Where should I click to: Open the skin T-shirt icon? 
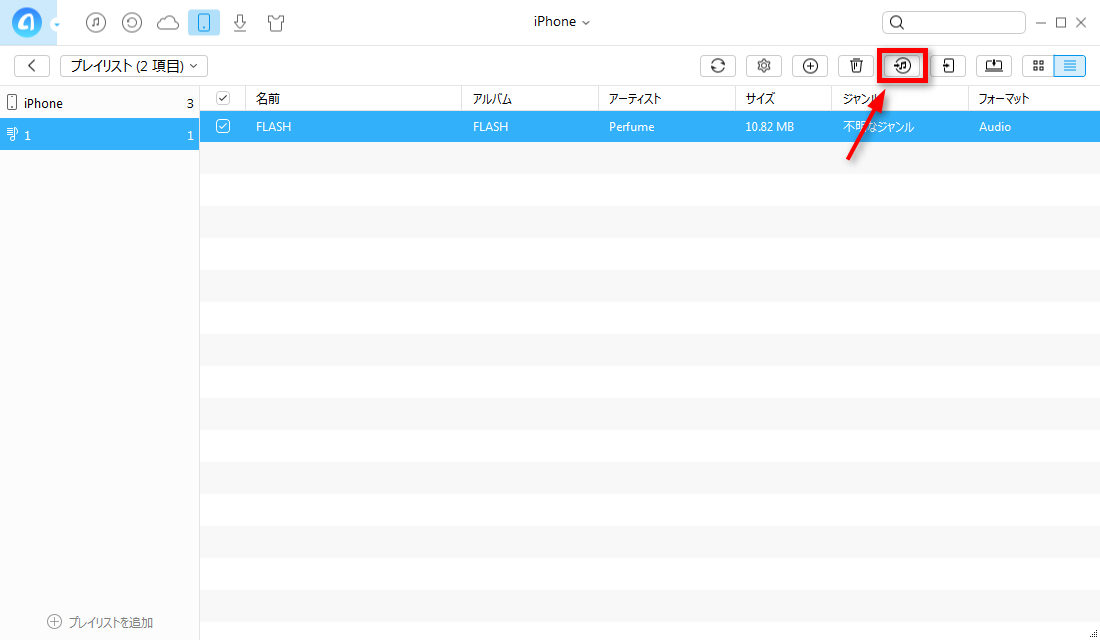(x=276, y=23)
